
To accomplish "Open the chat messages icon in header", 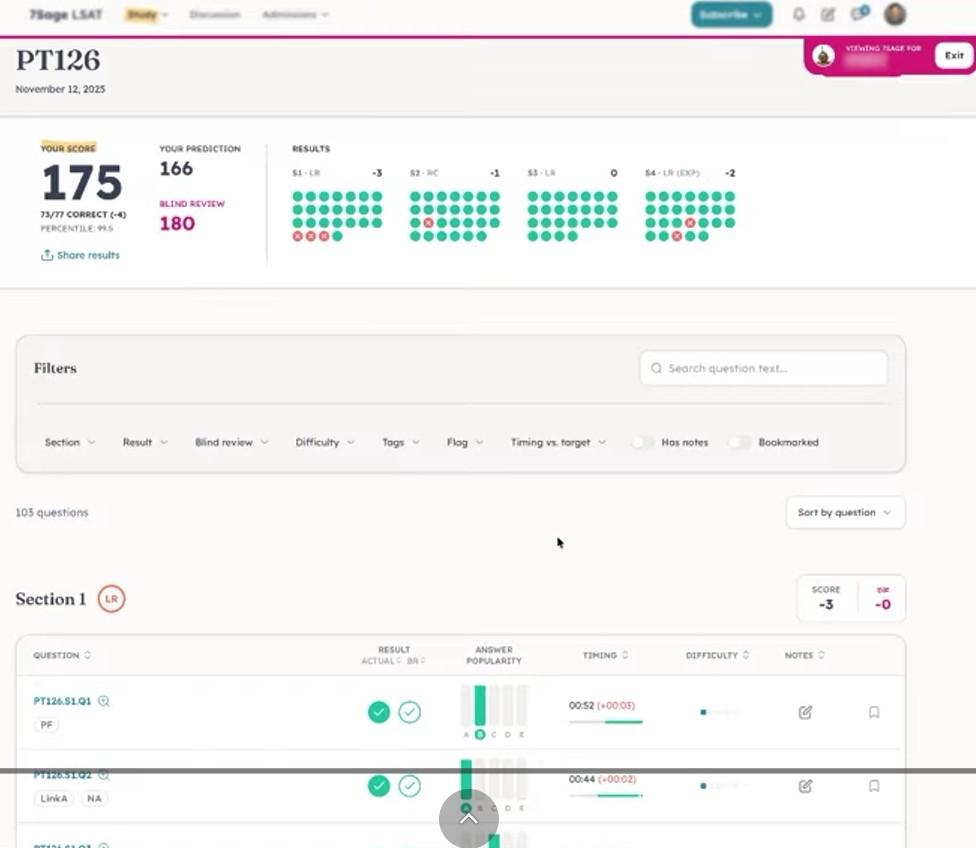I will 860,13.
